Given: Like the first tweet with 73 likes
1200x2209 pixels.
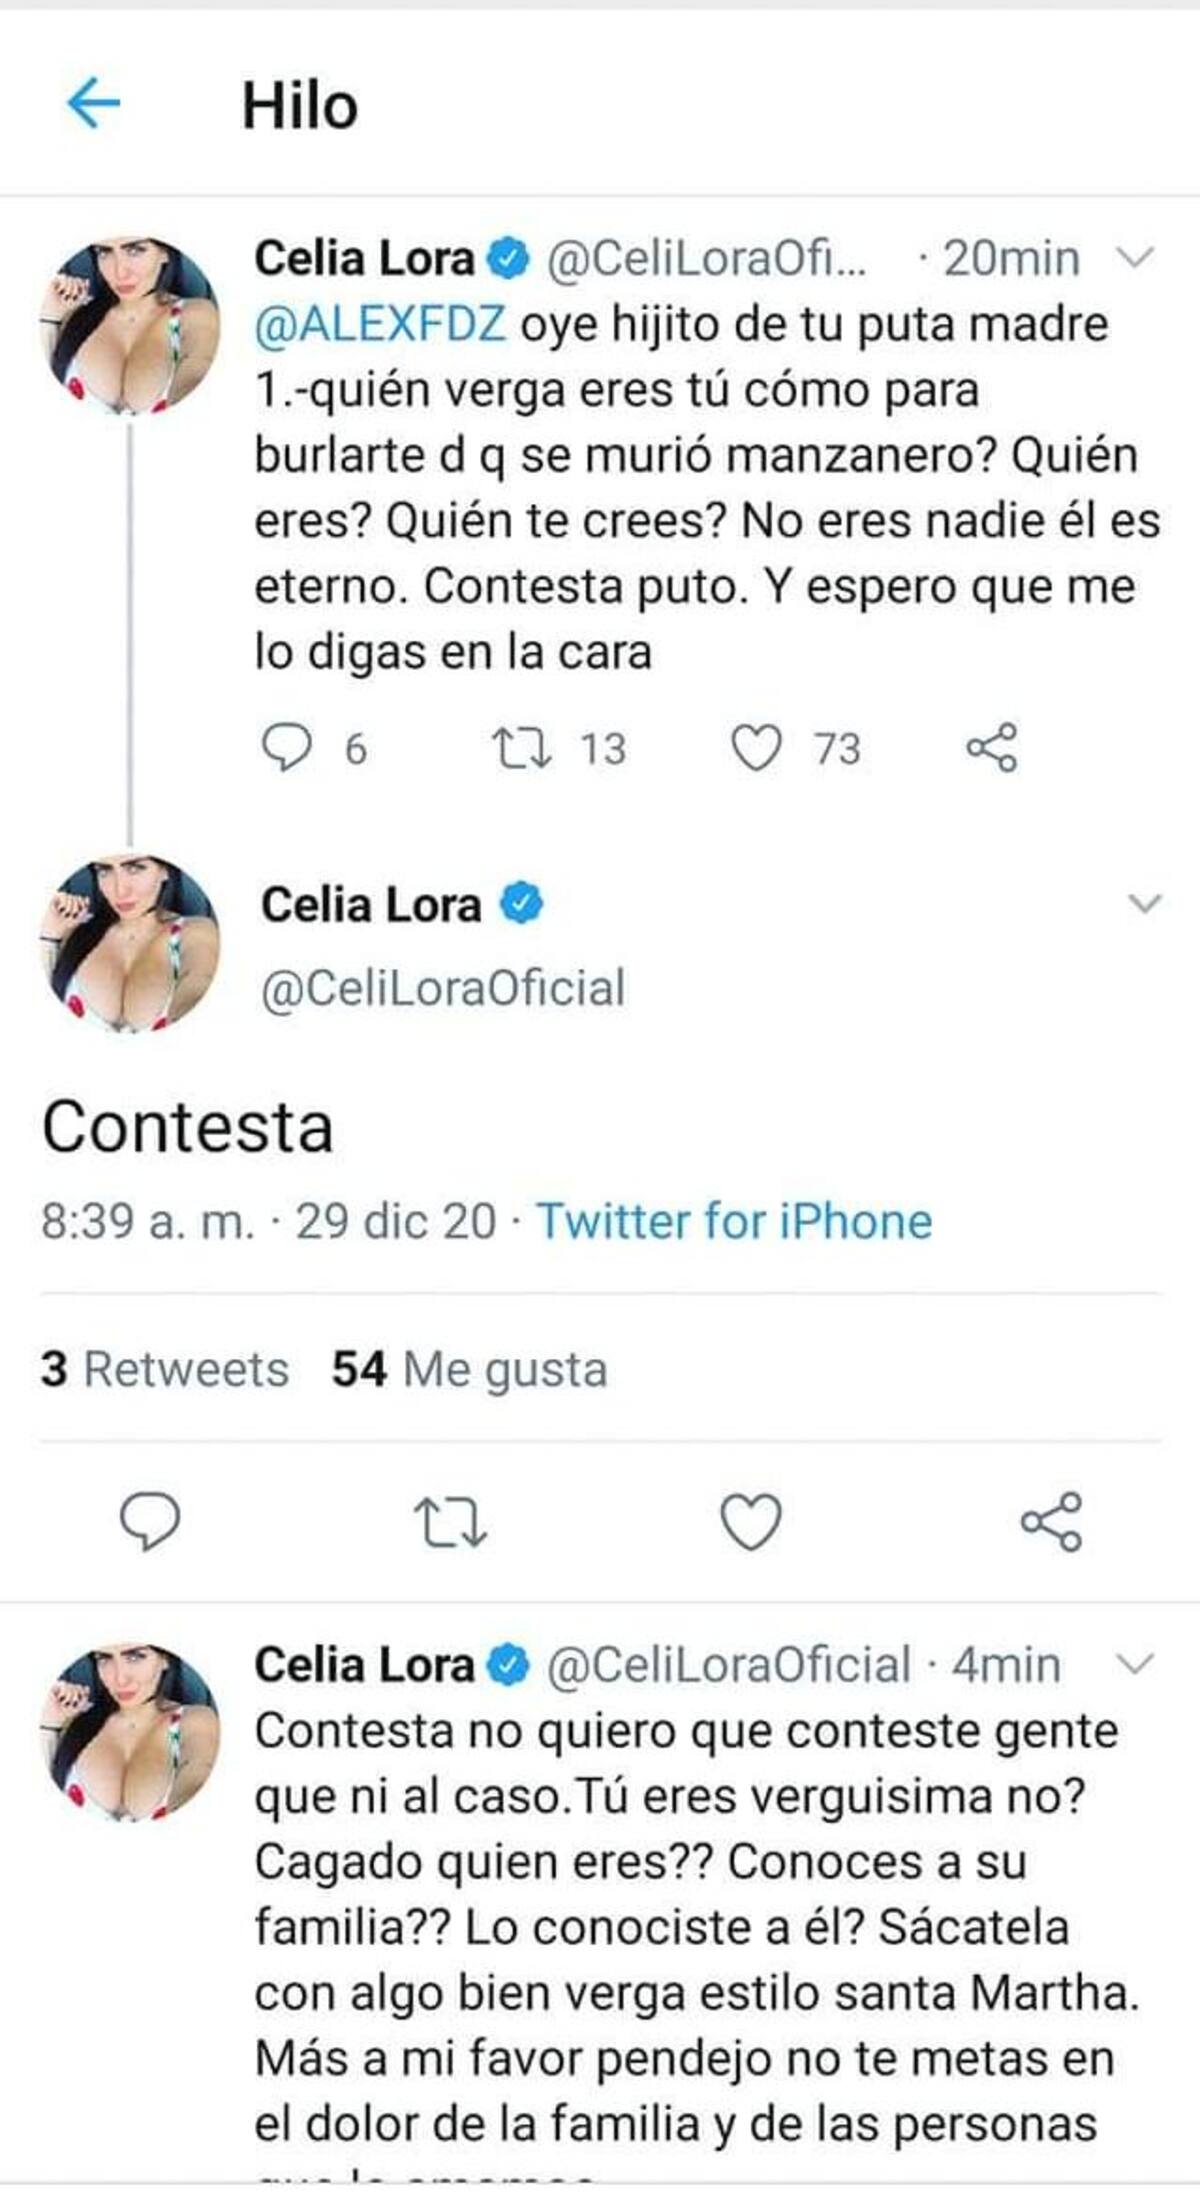Looking at the screenshot, I should click(x=756, y=748).
